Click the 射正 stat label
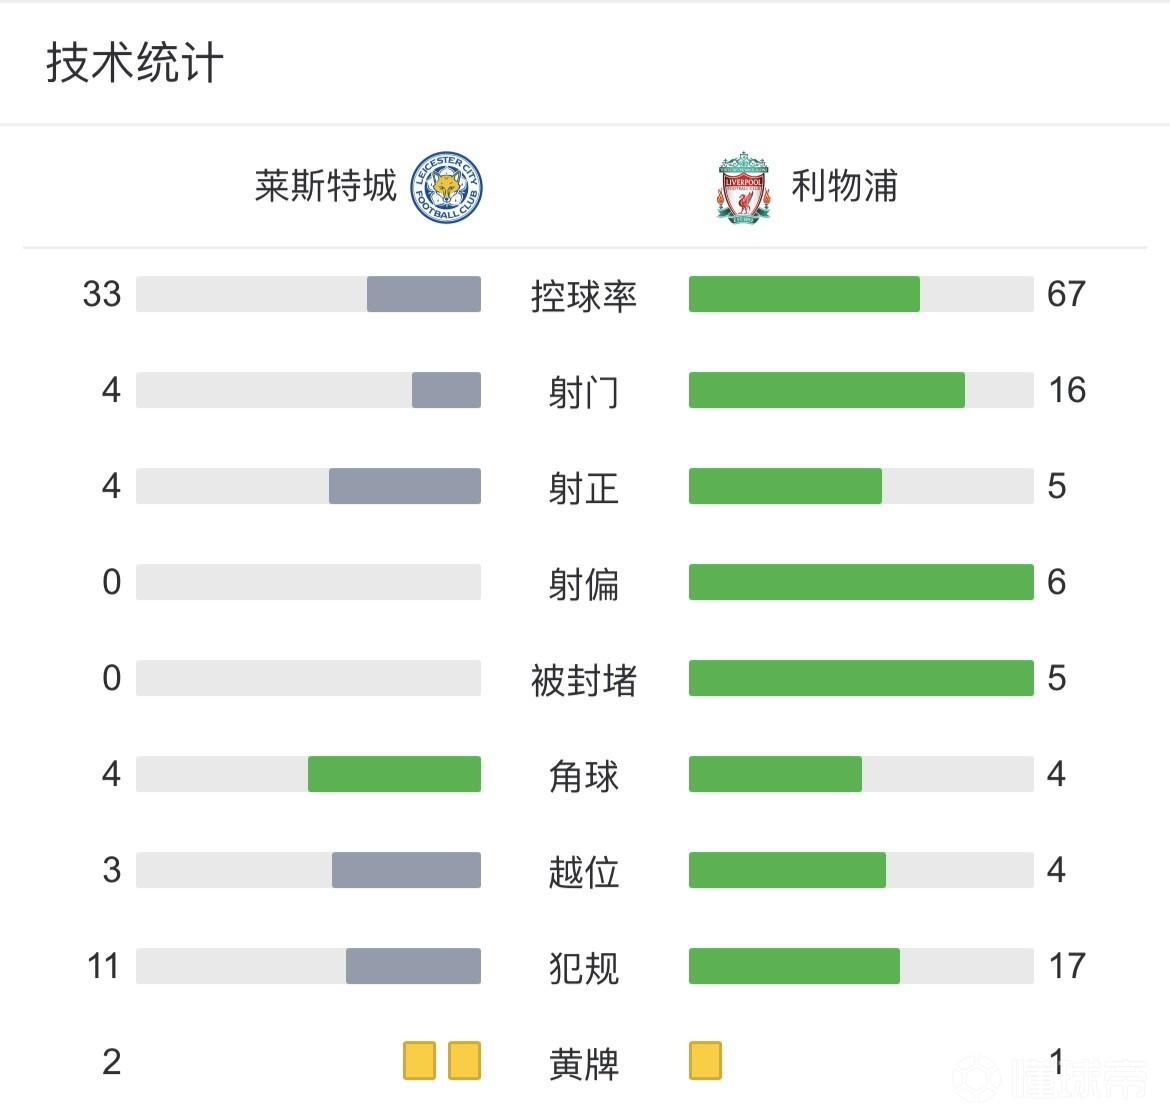This screenshot has height=1114, width=1170. click(x=584, y=488)
